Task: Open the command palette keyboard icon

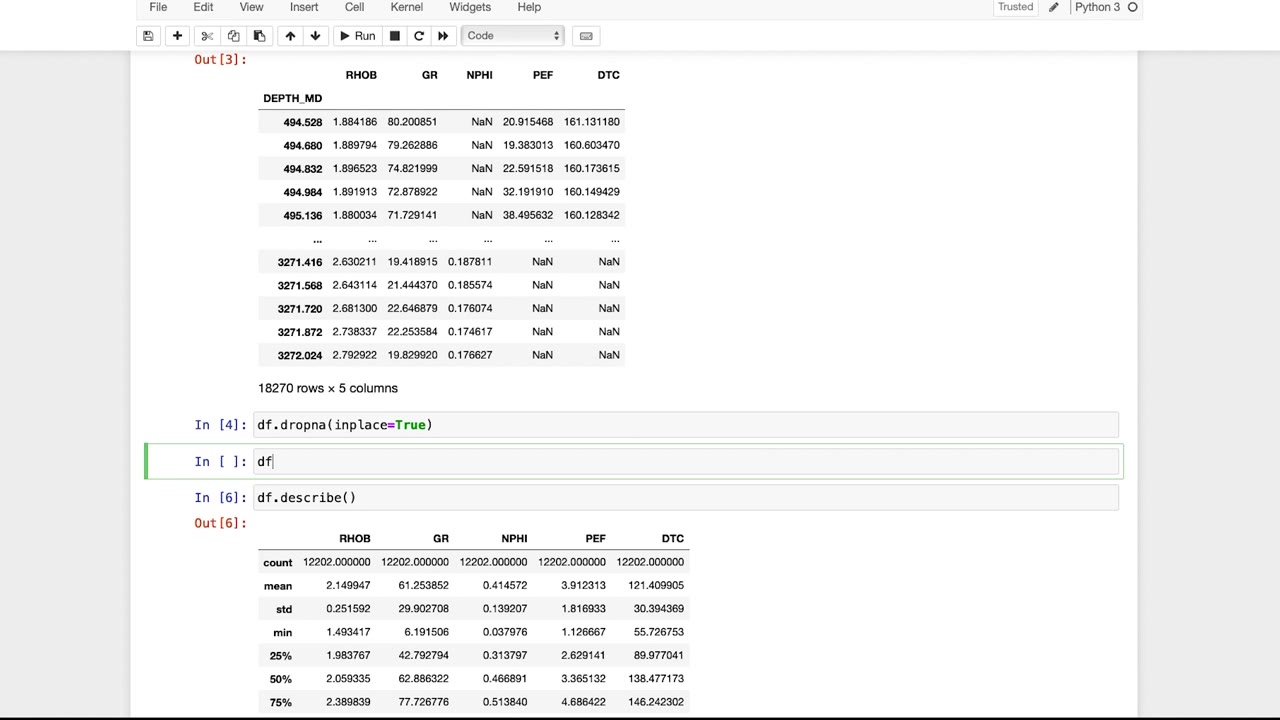Action: 586,36
